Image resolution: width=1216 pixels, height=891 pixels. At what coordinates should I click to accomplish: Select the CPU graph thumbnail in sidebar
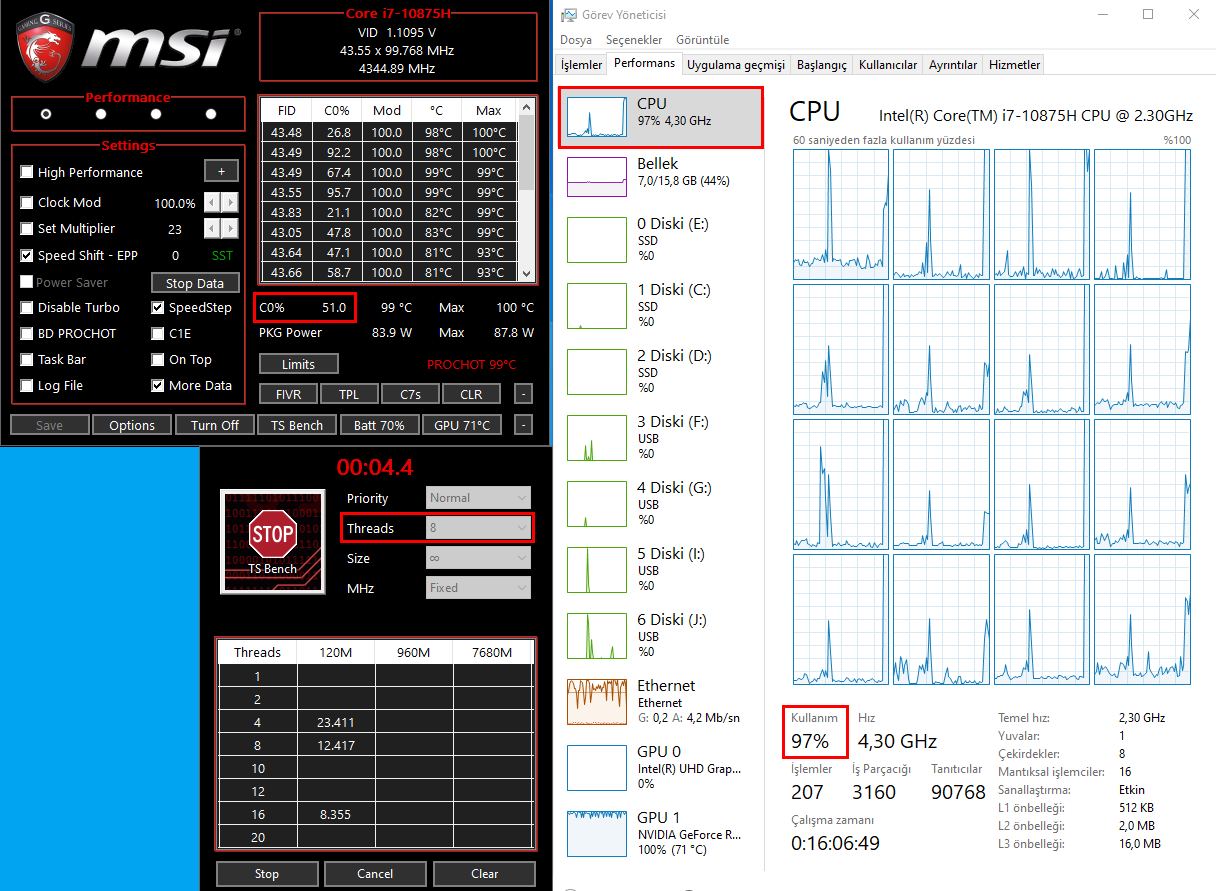pos(595,117)
